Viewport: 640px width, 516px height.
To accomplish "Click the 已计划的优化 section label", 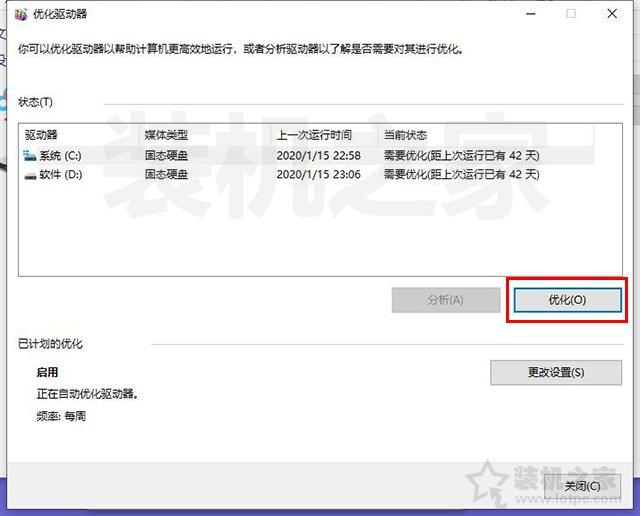I will point(50,344).
